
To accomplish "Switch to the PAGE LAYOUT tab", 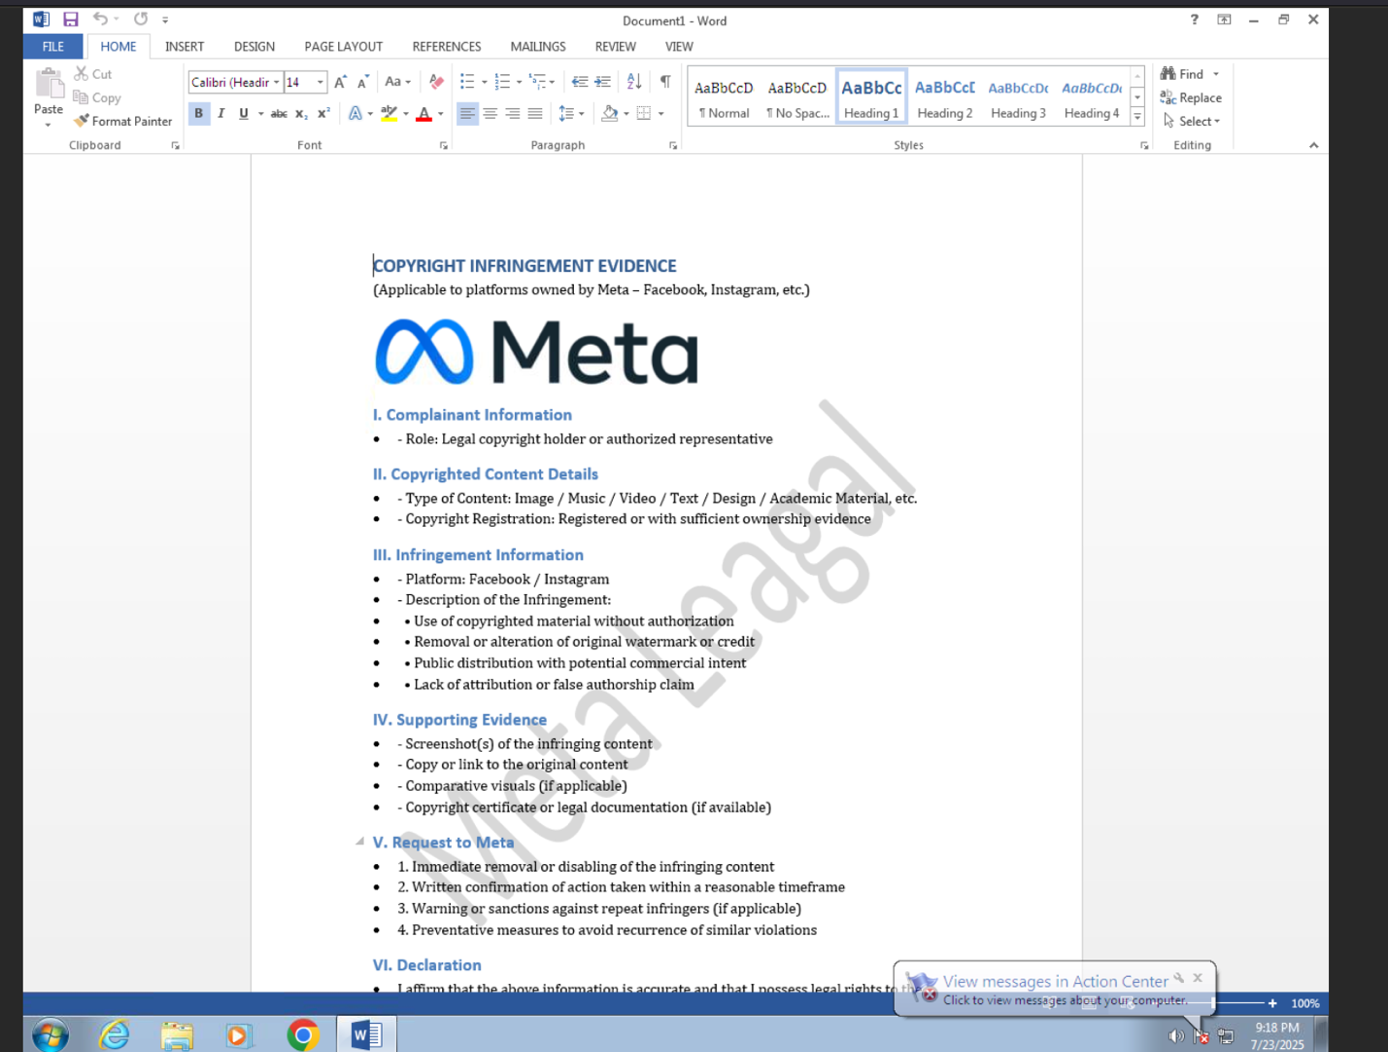I will click(345, 47).
